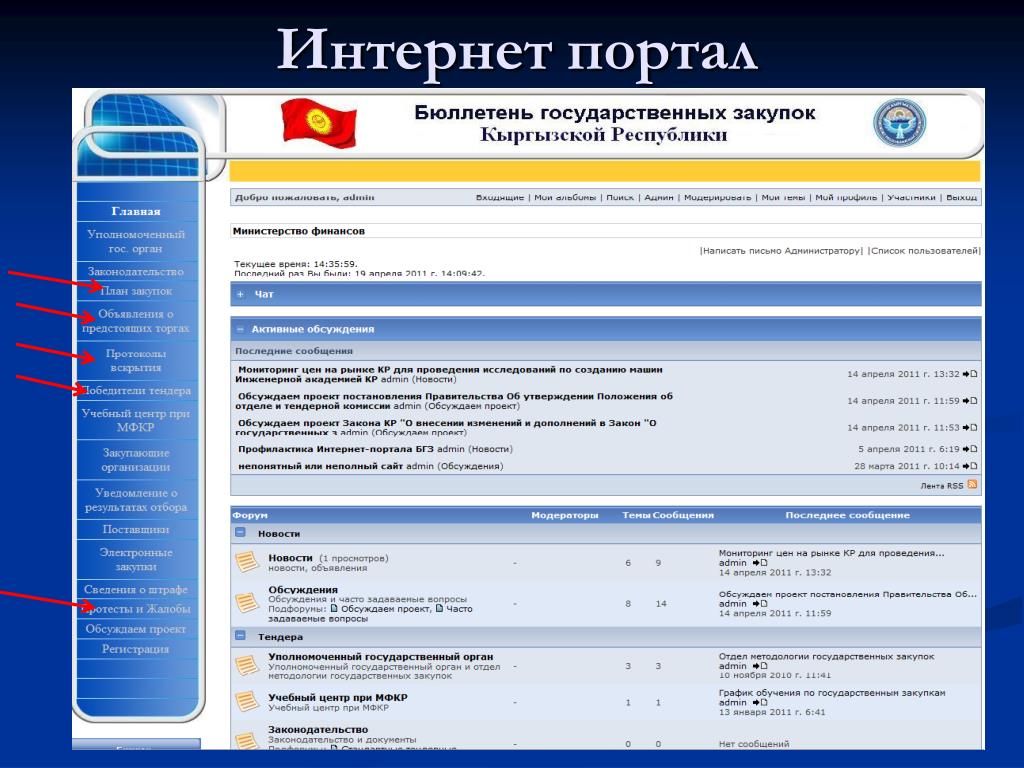
Task: Open the Участники link
Action: click(911, 197)
